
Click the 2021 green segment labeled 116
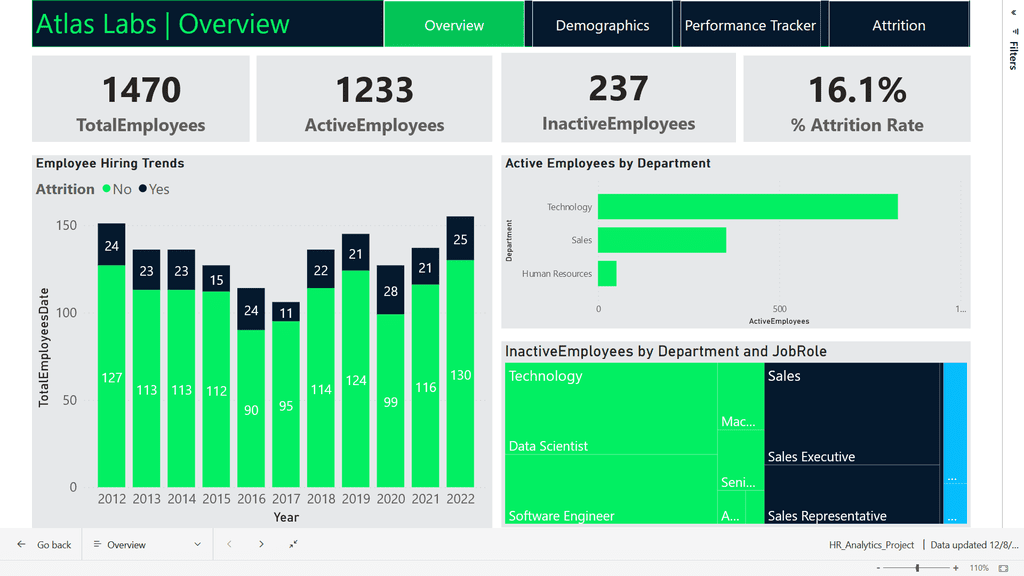(x=425, y=386)
